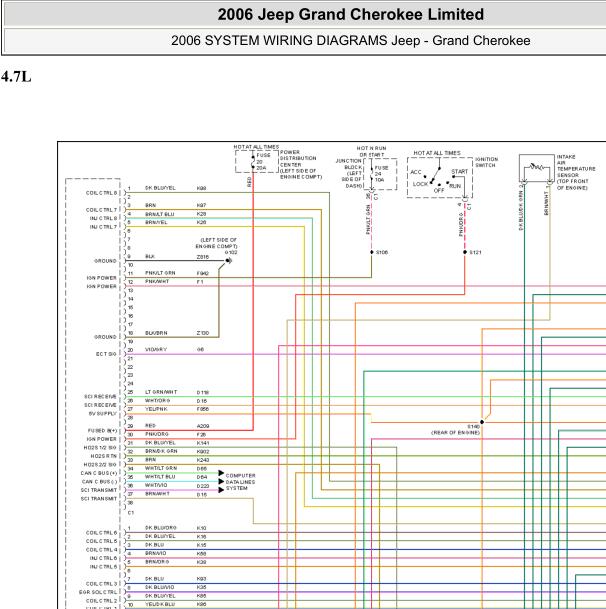Click the S140 splice dot at rear of engine
The image size is (606, 609).
coord(482,422)
